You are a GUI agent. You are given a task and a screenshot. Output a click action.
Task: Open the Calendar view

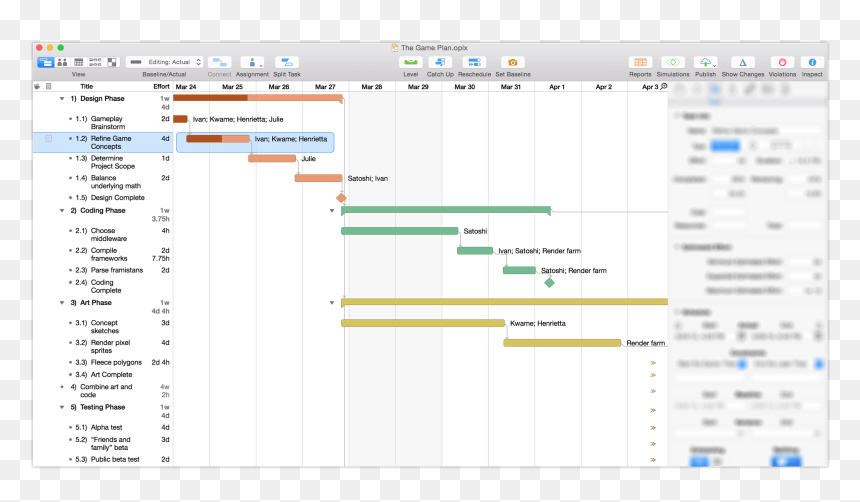[x=78, y=62]
